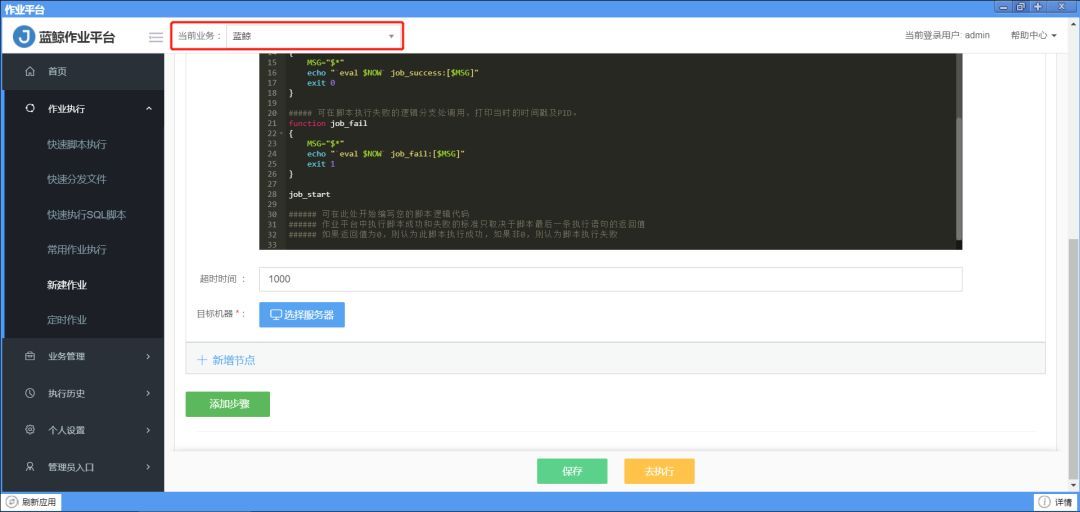Toggle the sidebar hamburger menu icon

[156, 37]
